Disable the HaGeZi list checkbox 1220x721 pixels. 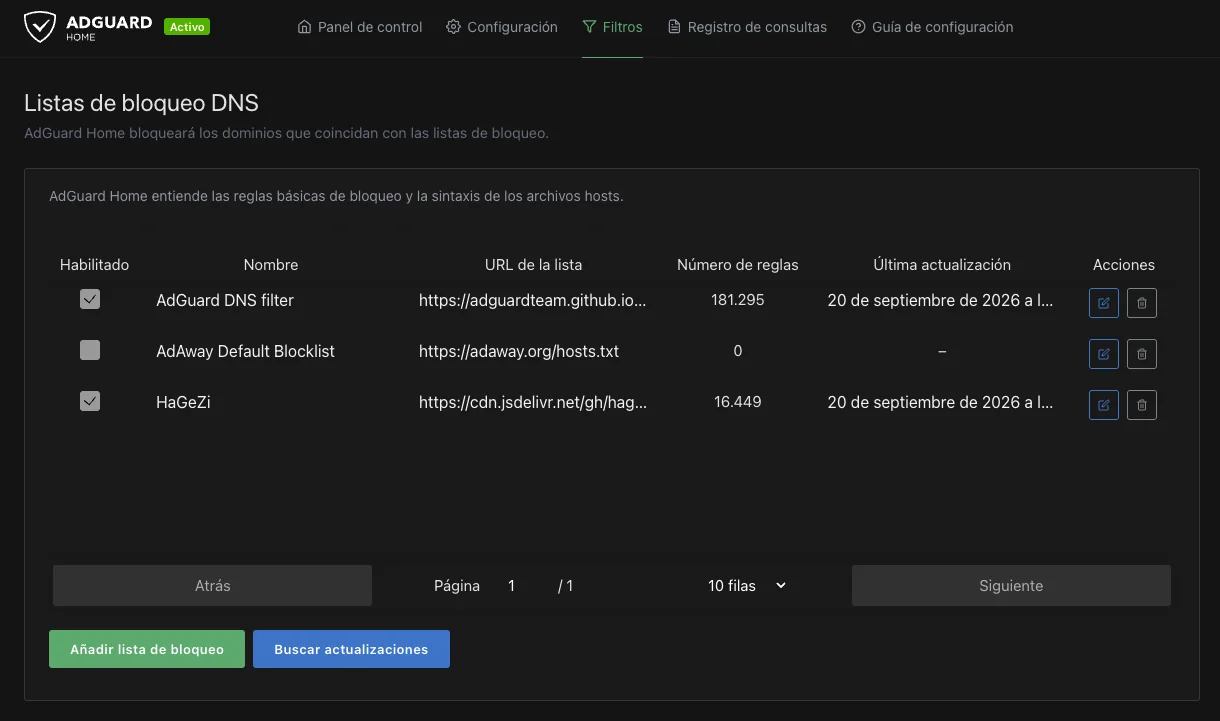[x=90, y=401]
